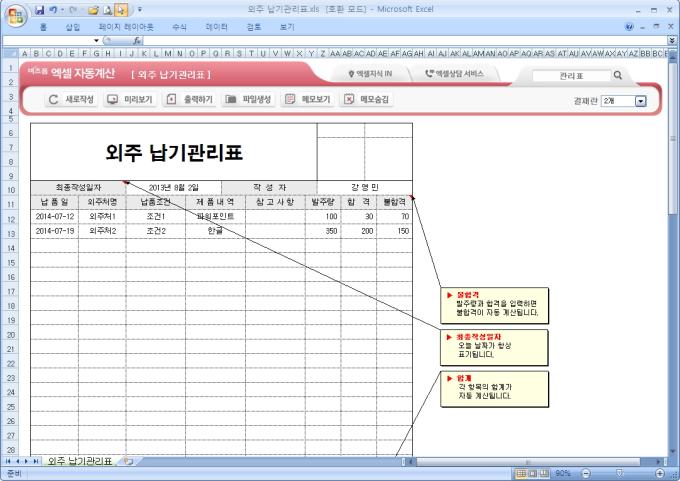Image resolution: width=680 pixels, height=481 pixels.
Task: Select row header 12
Action: tap(10, 219)
